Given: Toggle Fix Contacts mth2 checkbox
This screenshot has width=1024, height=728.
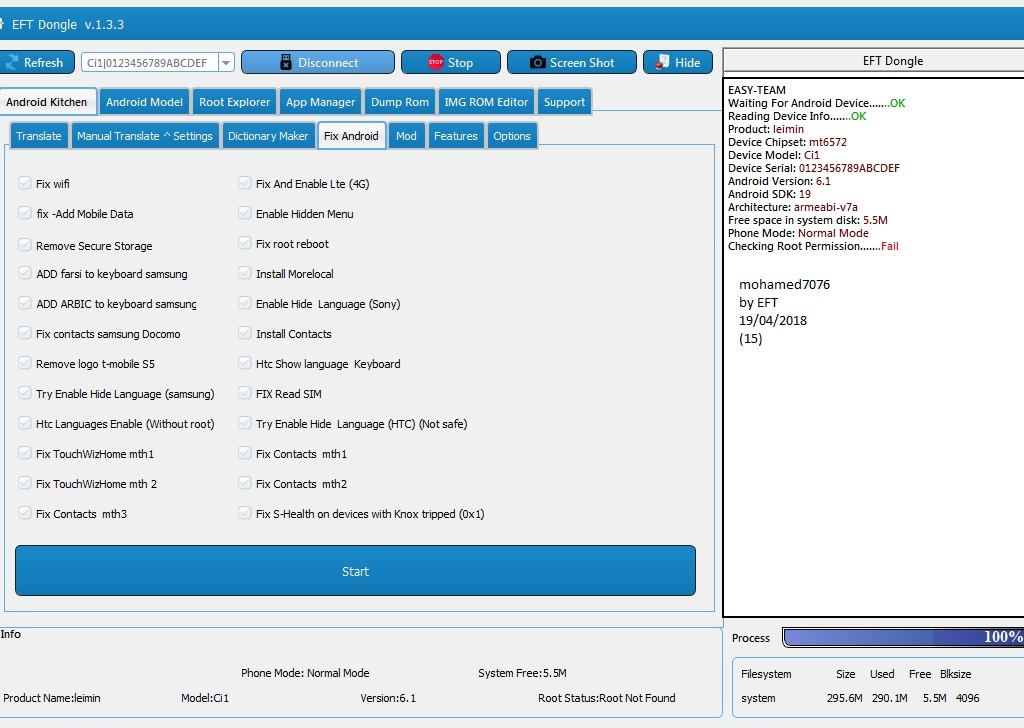Looking at the screenshot, I should point(245,483).
